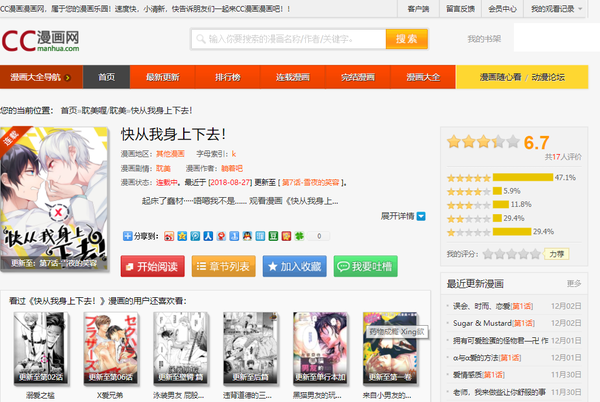The image size is (600, 402).
Task: Open 最新更新 tab
Action: [x=163, y=77]
